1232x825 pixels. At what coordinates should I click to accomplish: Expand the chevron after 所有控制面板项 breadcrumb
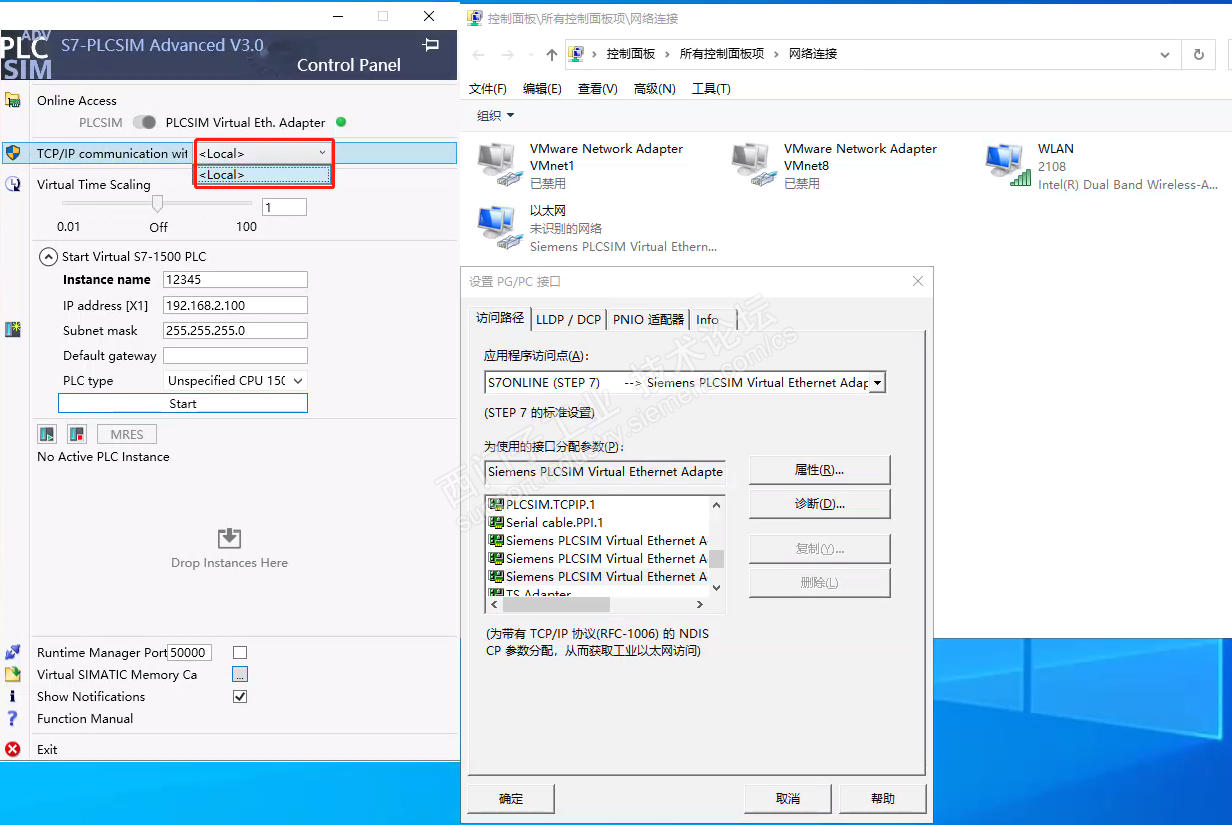coord(777,54)
